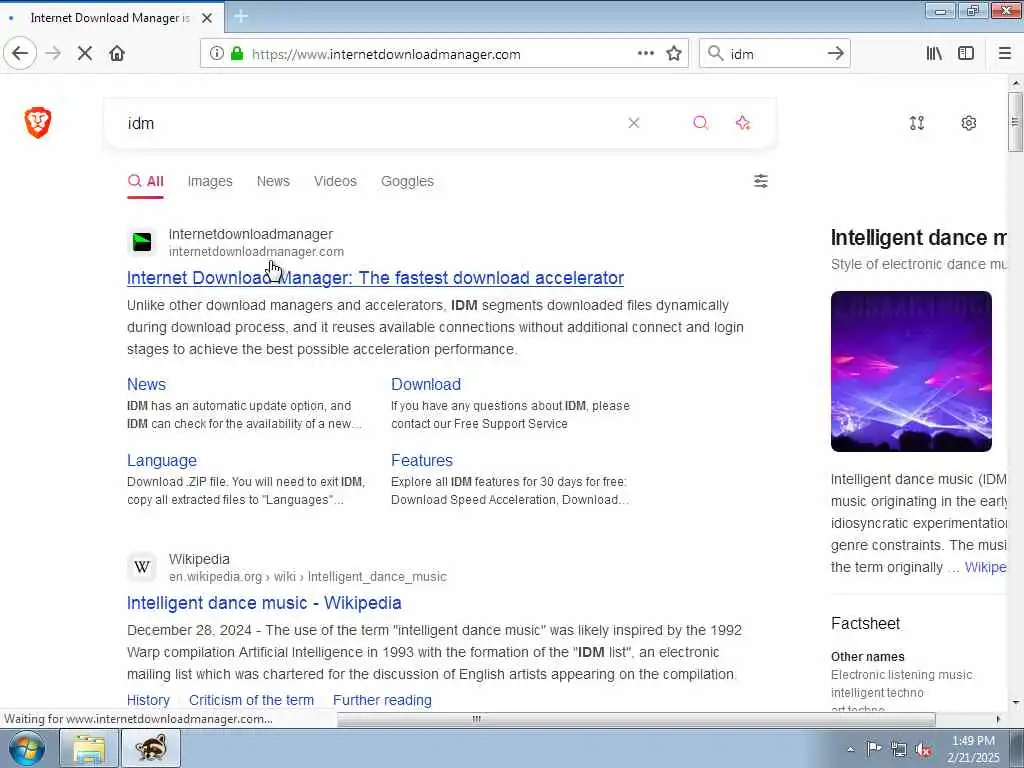
Task: Focus the browser search box with idm
Action: pos(775,54)
